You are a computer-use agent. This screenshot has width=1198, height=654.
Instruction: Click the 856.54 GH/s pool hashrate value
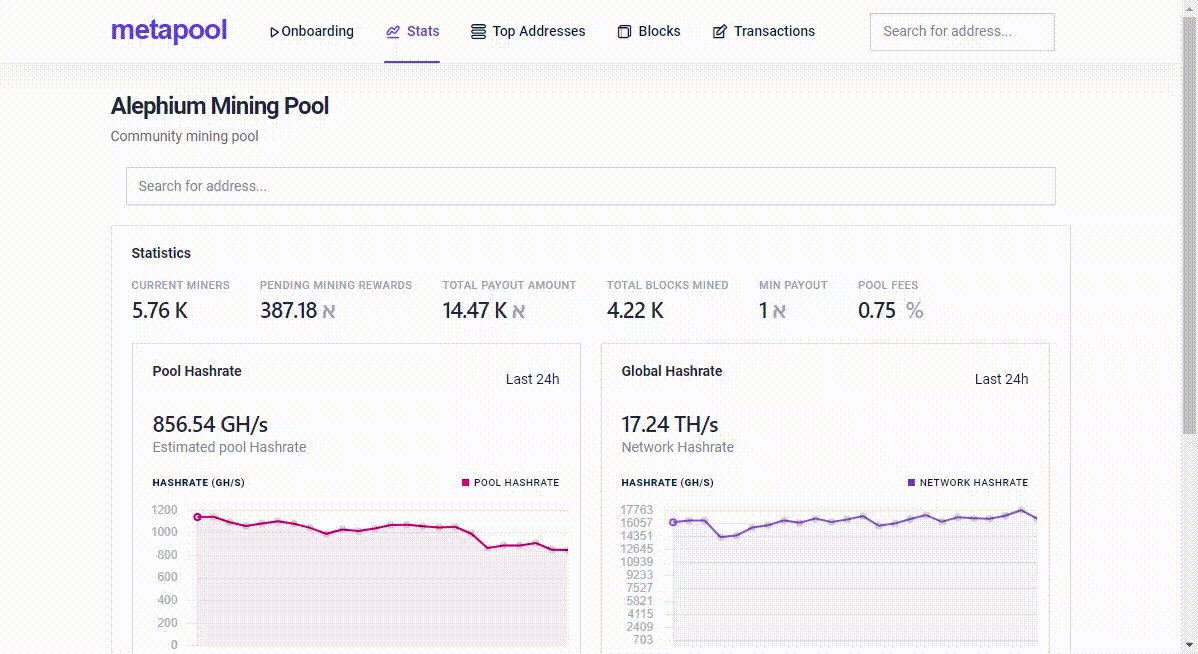click(210, 424)
